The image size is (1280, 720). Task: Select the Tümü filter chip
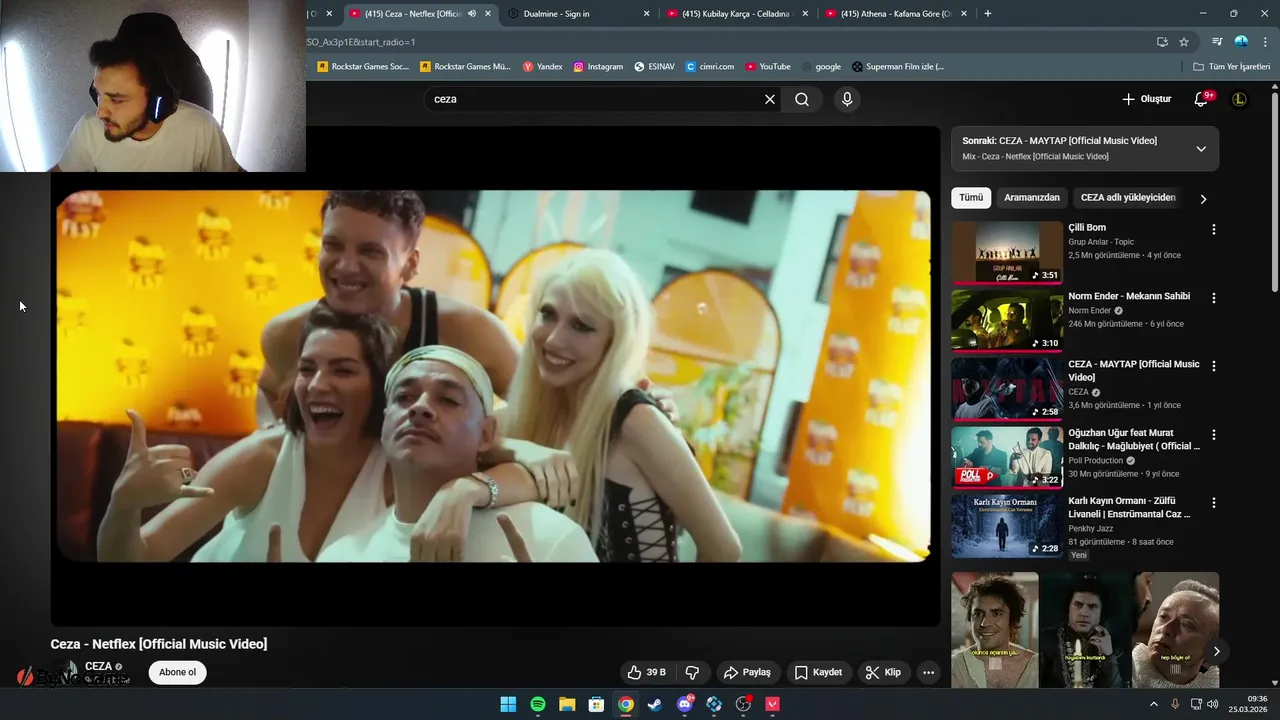(971, 198)
